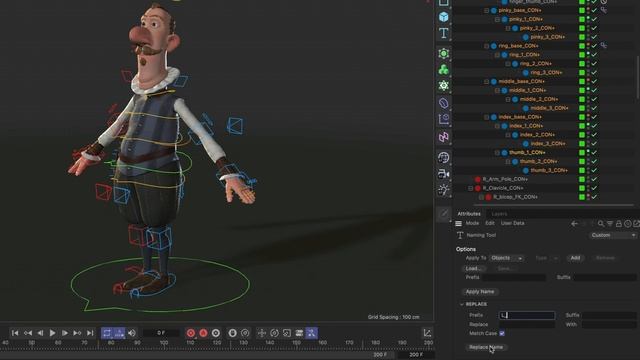Click the Load... button
Screen dimensions: 640x360
[x=473, y=269]
